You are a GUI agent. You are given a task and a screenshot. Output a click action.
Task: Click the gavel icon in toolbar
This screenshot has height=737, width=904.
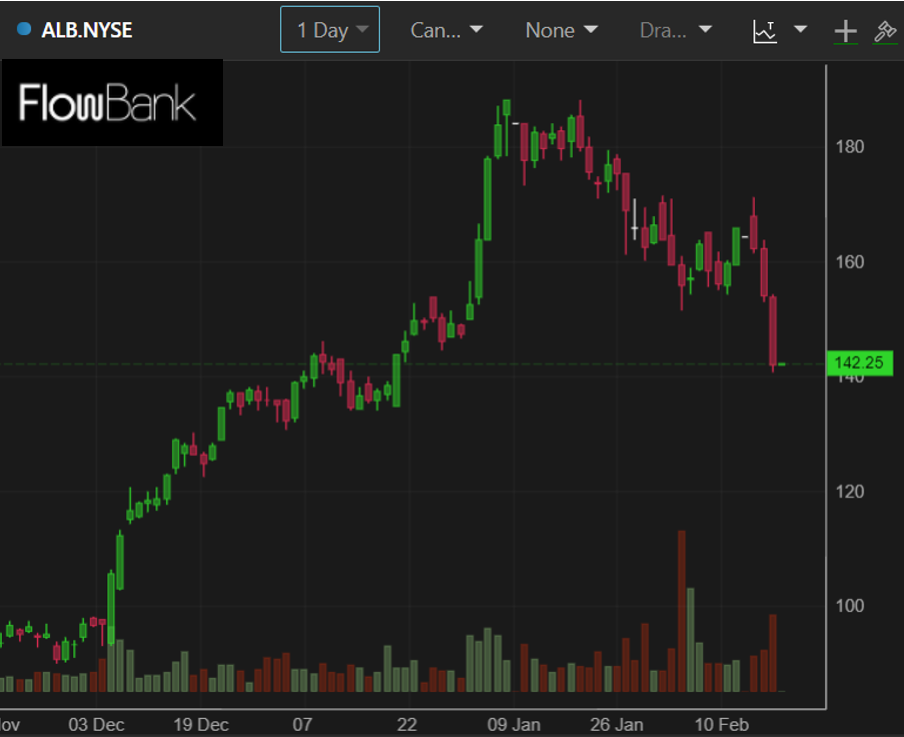pos(884,31)
